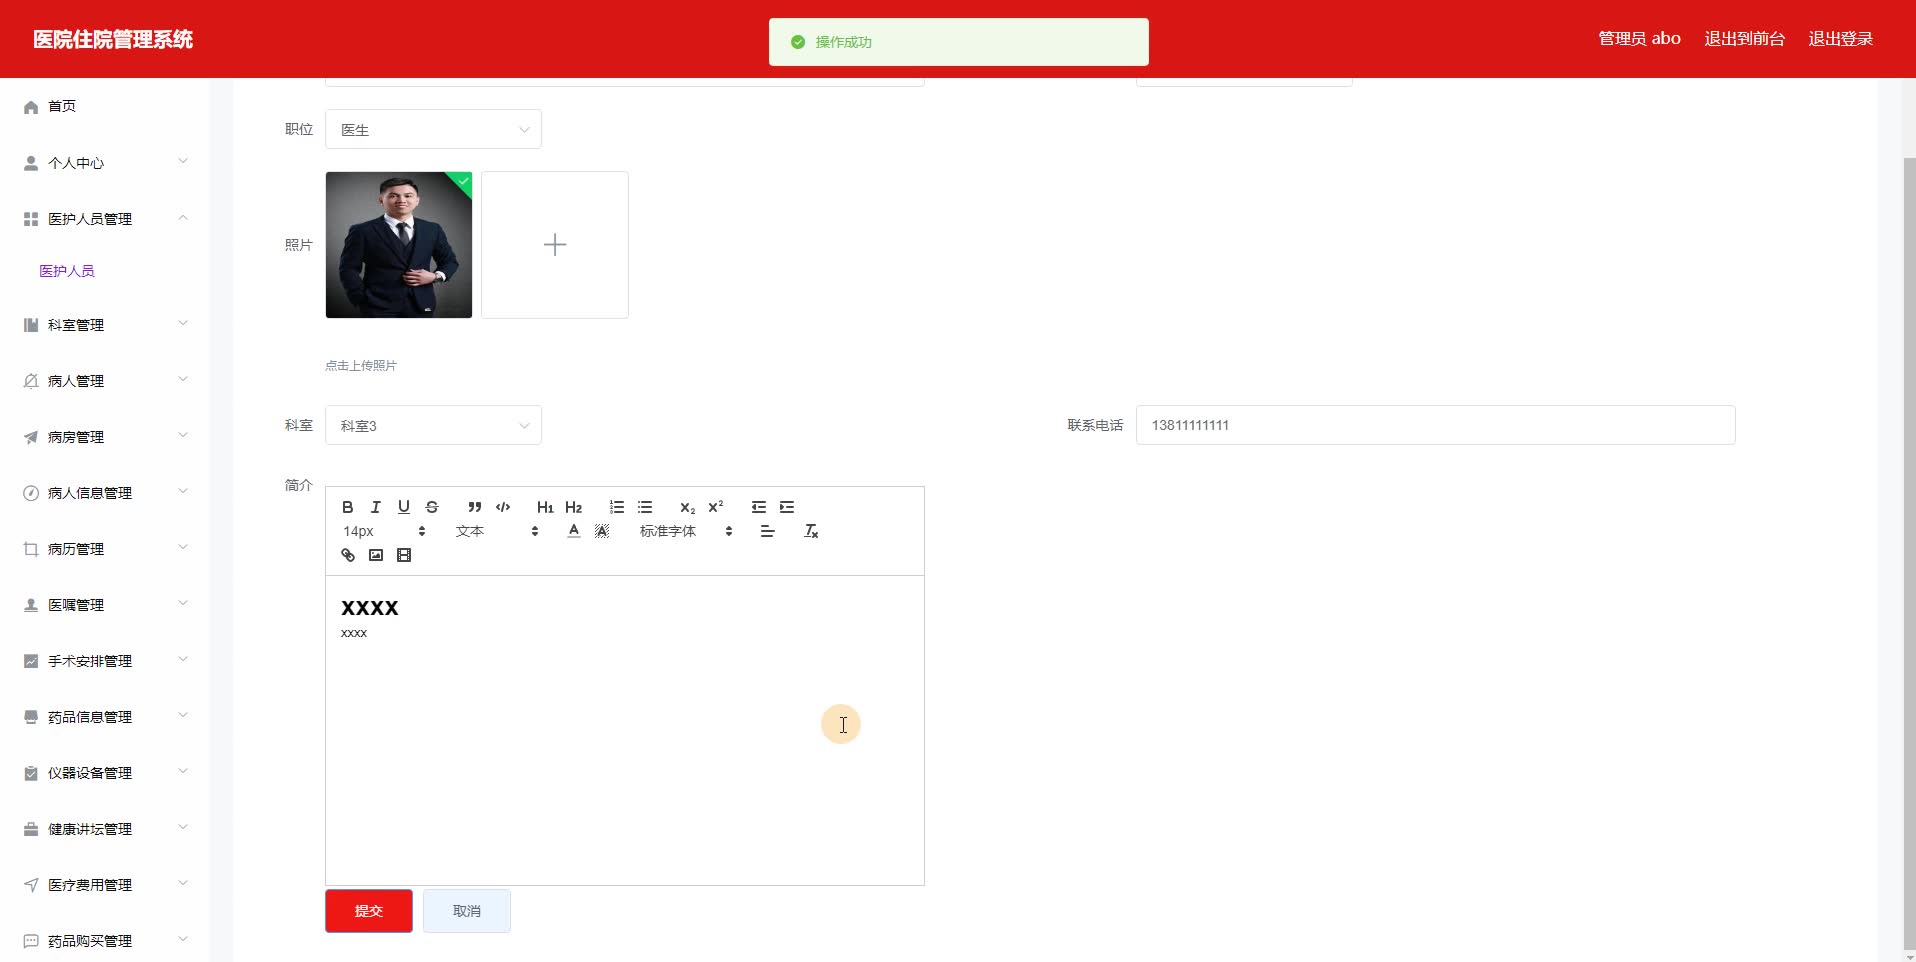The image size is (1916, 962).
Task: Insert a hyperlink in the editor
Action: [x=347, y=555]
